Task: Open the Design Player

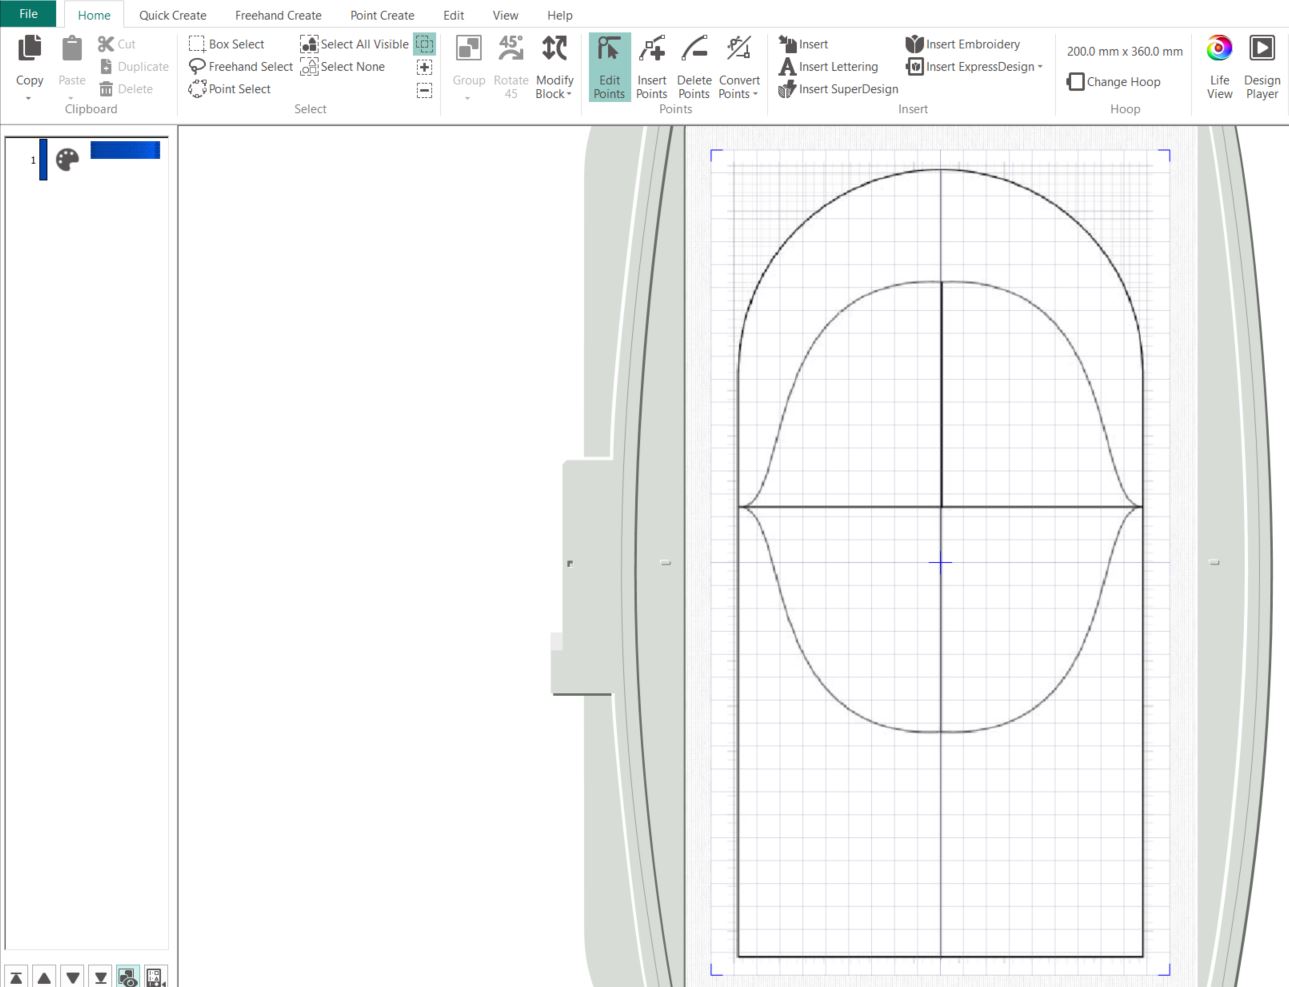Action: pyautogui.click(x=1262, y=67)
